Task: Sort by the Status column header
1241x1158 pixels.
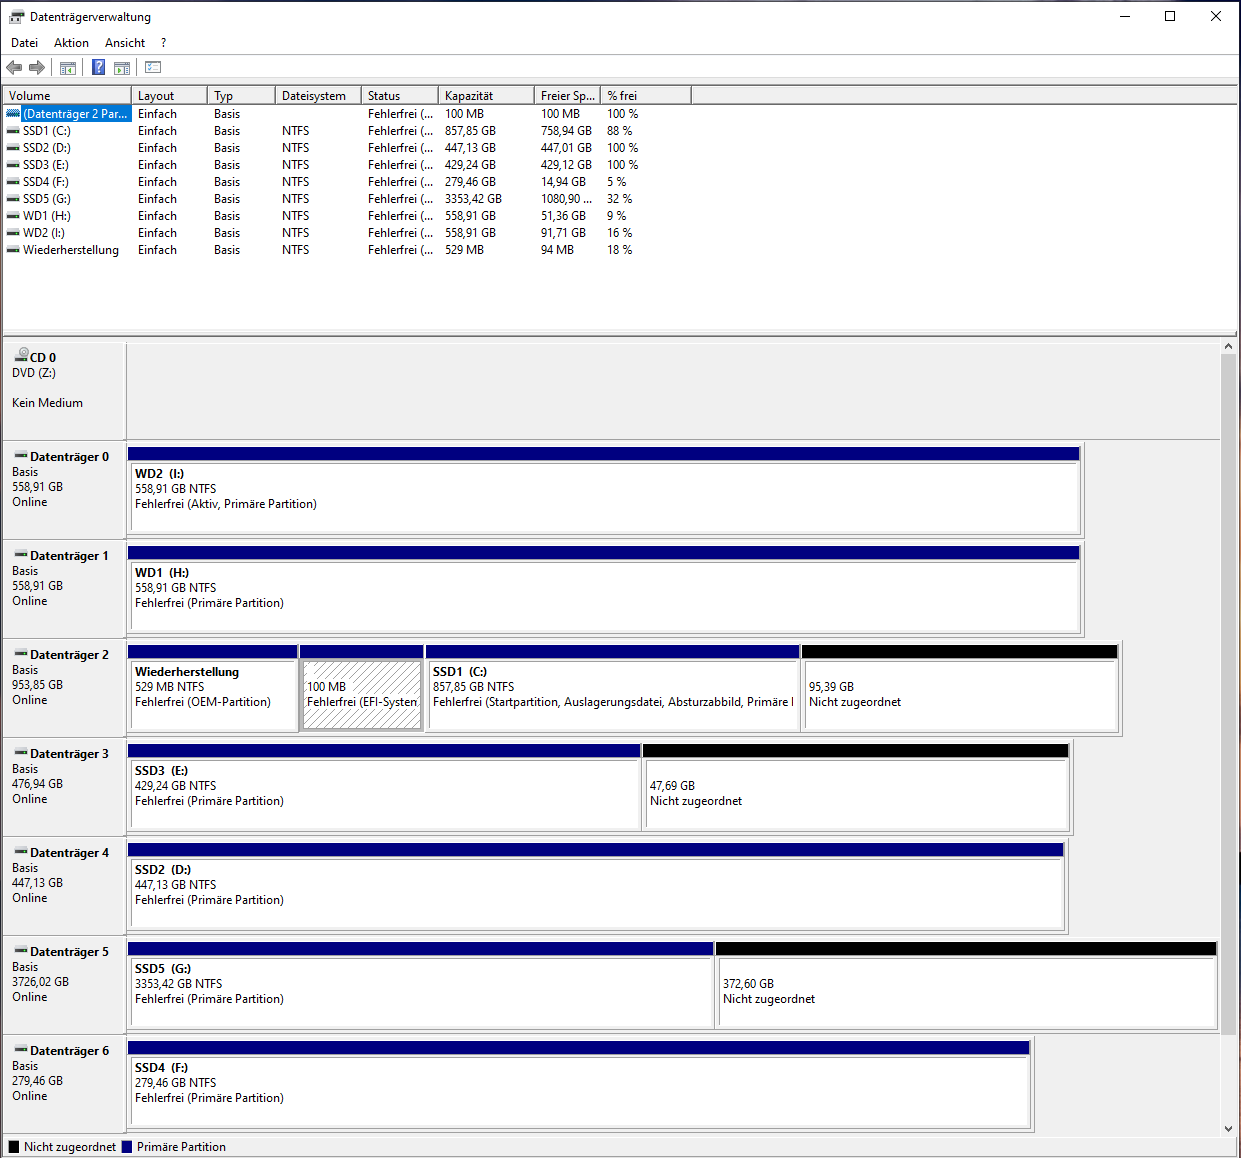Action: [x=400, y=96]
